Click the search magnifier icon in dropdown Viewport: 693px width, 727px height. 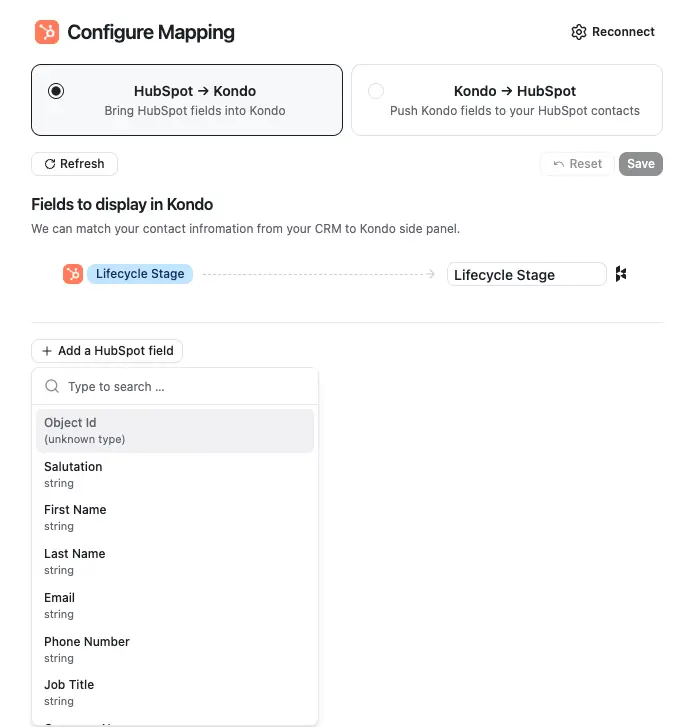[x=52, y=386]
